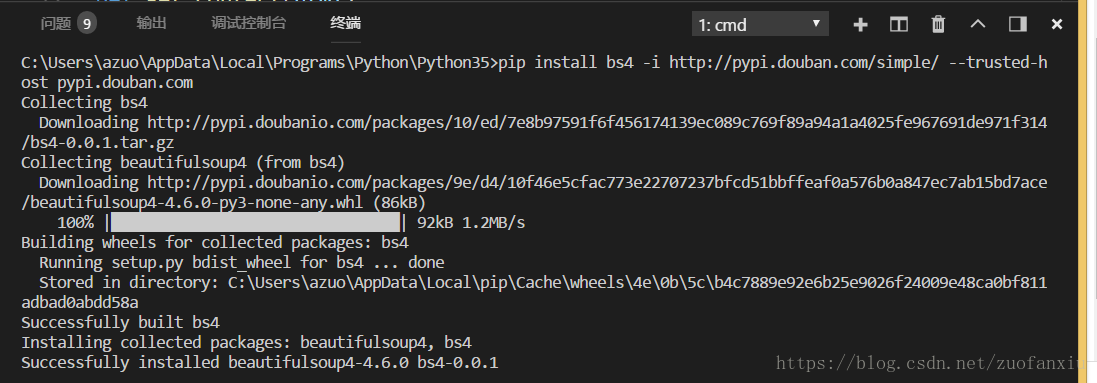Switch to the 问题 tab
This screenshot has height=383, width=1097.
(56, 23)
